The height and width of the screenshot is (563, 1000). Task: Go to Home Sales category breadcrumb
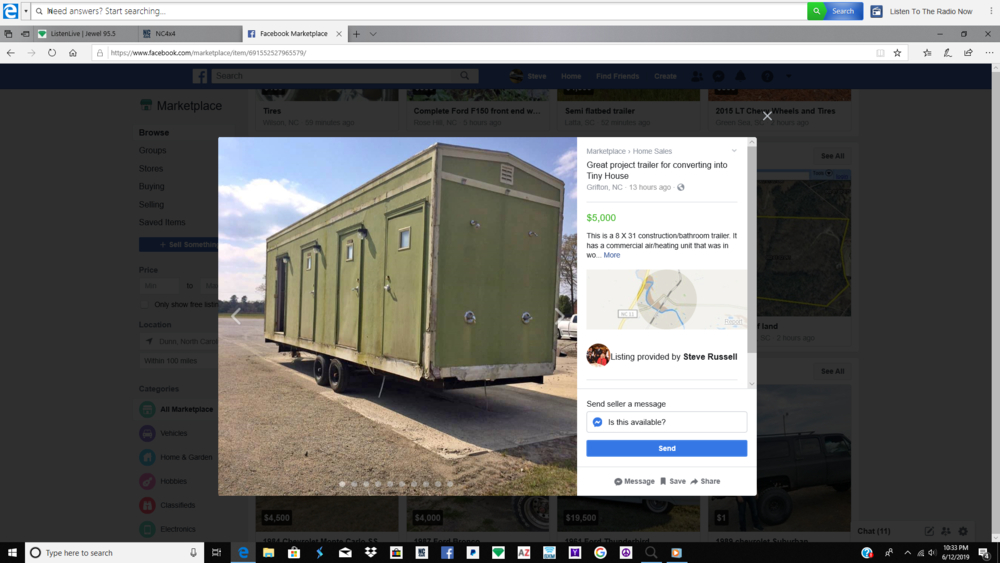click(652, 151)
